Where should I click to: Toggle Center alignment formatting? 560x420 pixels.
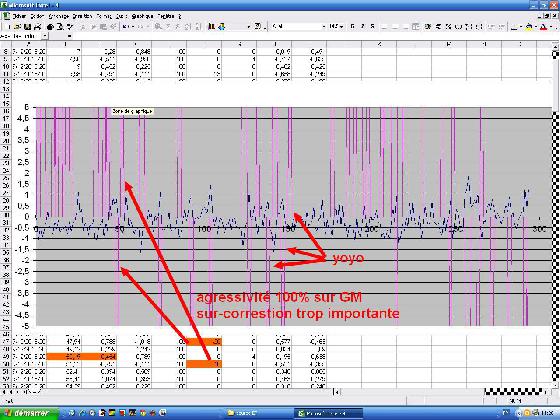pos(395,26)
